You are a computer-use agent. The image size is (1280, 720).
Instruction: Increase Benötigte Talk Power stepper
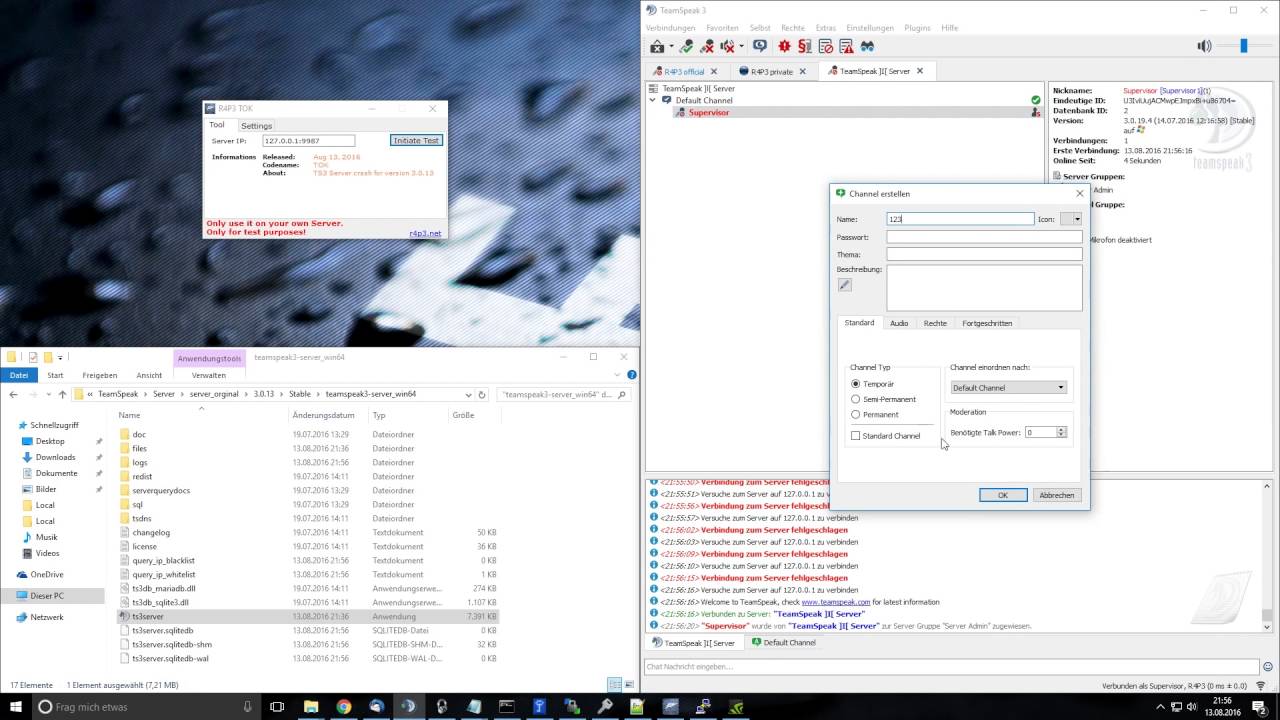1061,429
